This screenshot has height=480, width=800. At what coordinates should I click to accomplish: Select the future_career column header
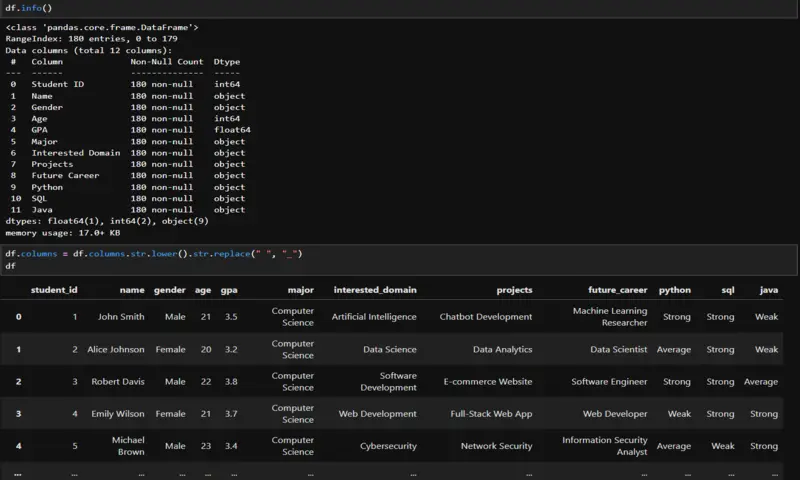click(618, 290)
